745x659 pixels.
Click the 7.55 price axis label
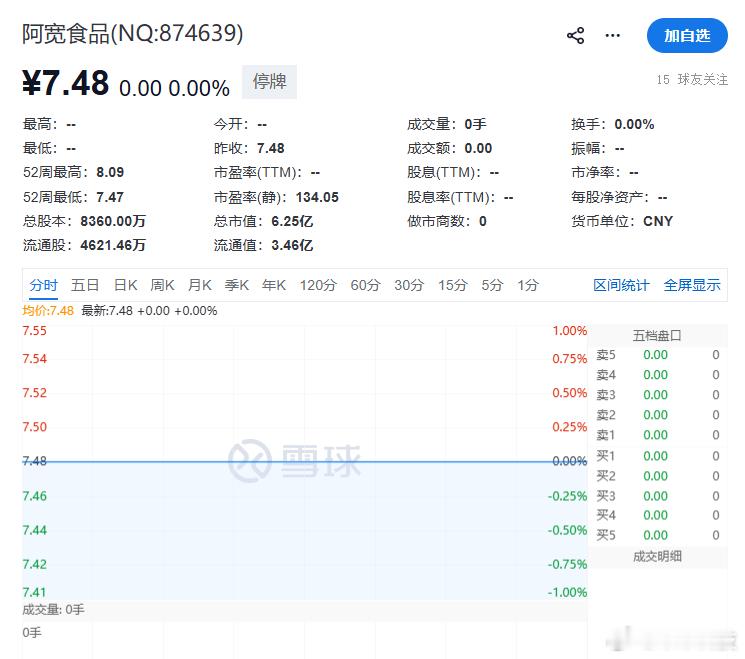click(x=35, y=331)
